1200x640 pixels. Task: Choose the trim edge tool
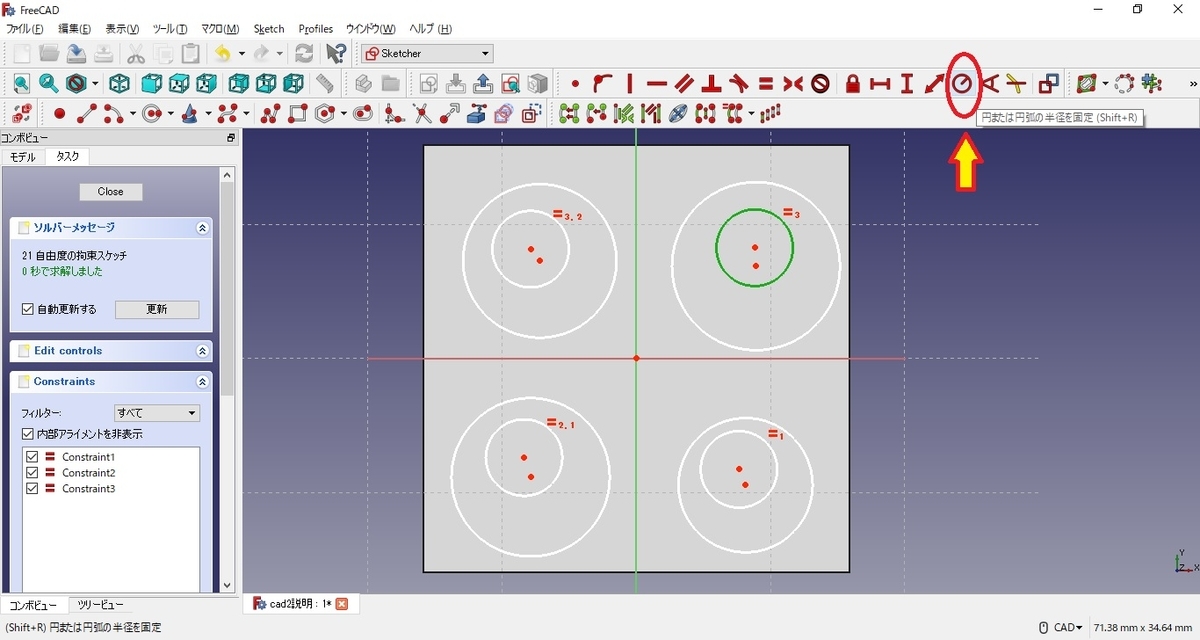coord(422,114)
